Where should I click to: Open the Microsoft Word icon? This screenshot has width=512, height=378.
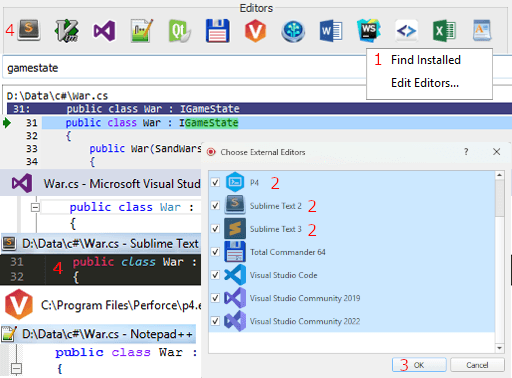331,31
